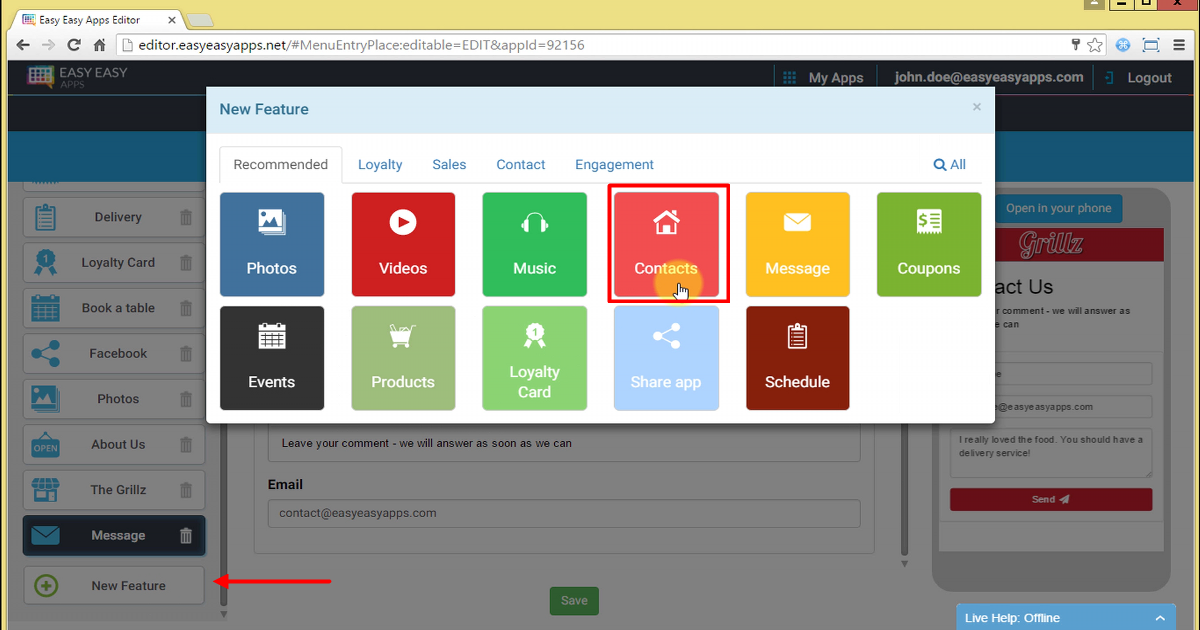
Task: Choose the Events feature tile
Action: 272,358
